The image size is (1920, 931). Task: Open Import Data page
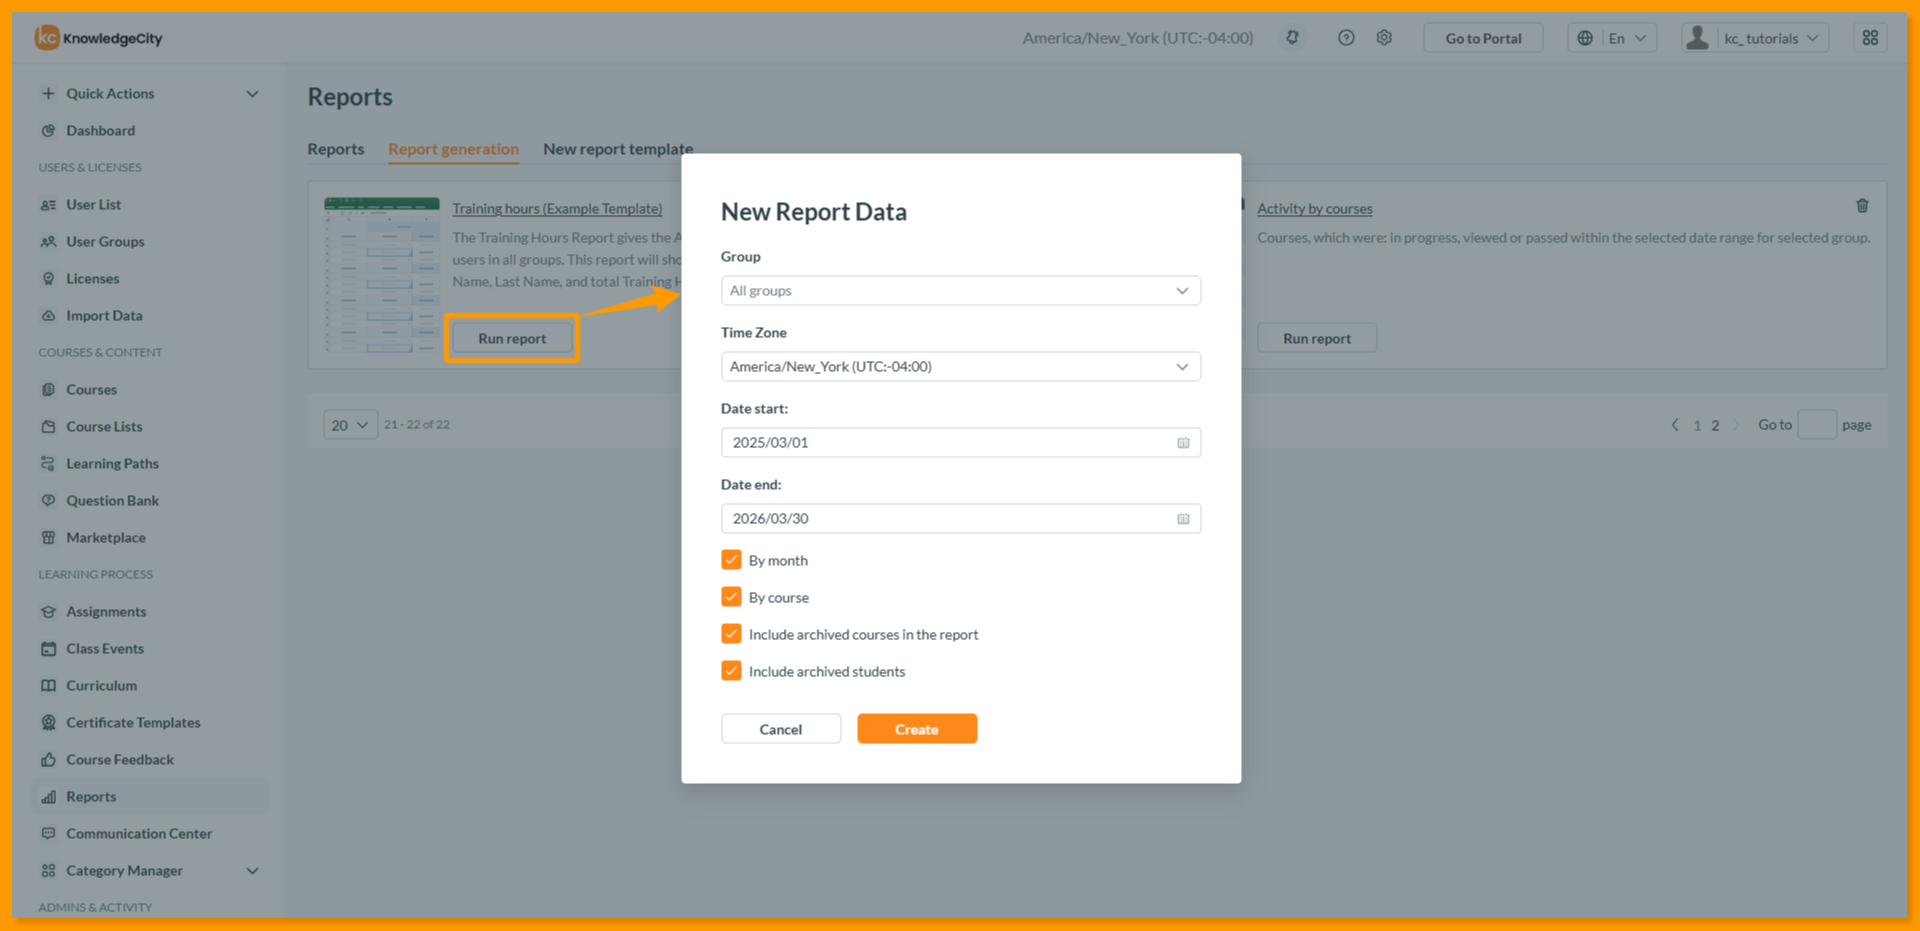click(104, 315)
